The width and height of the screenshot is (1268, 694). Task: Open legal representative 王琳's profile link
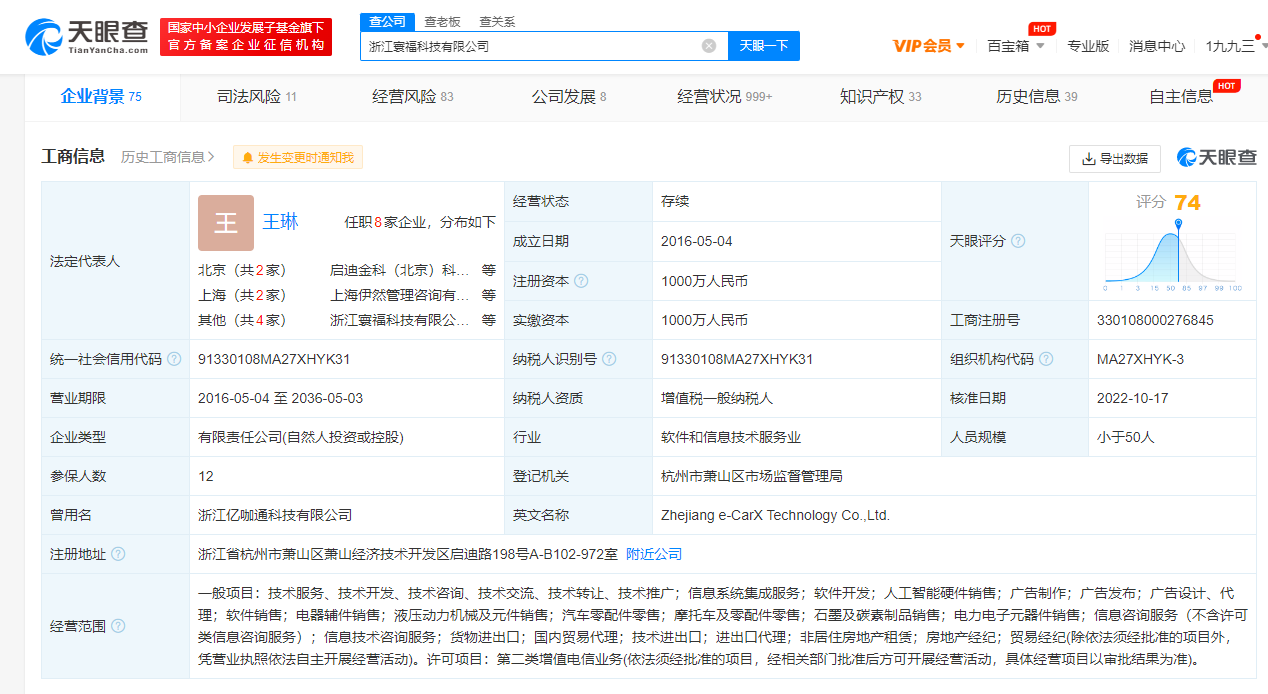(x=280, y=221)
